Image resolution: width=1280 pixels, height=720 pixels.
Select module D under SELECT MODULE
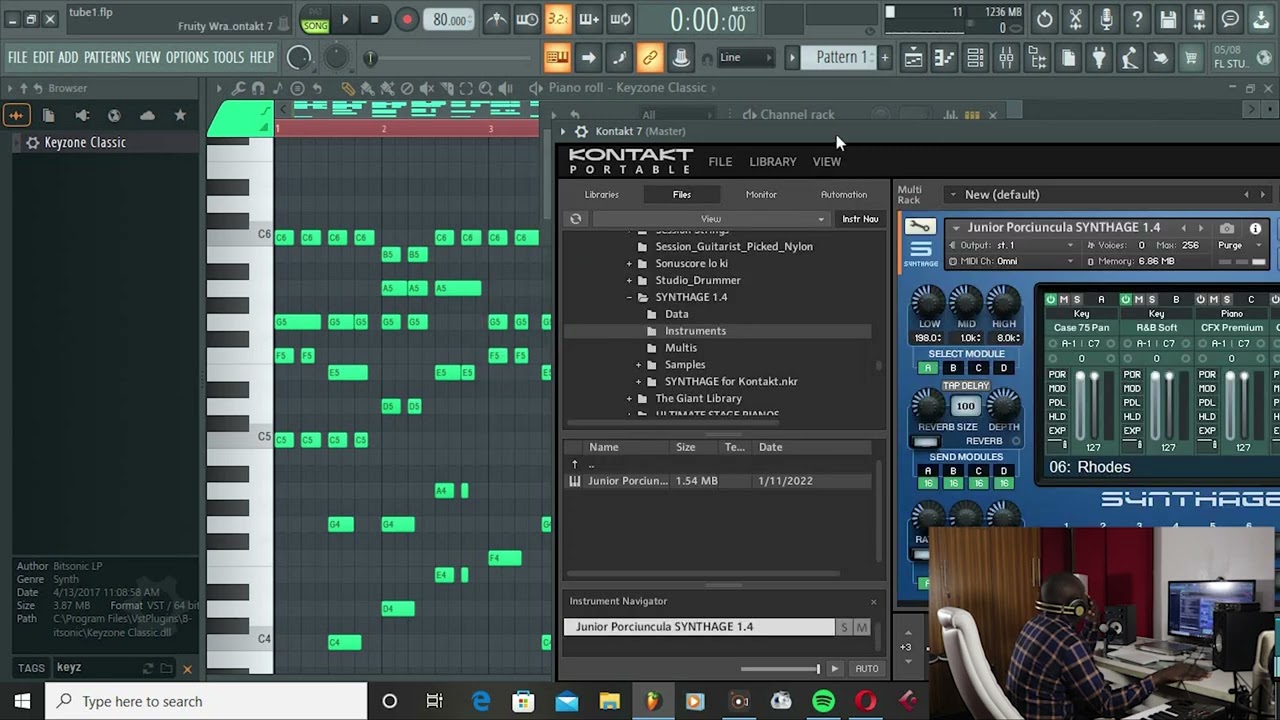pyautogui.click(x=1004, y=368)
